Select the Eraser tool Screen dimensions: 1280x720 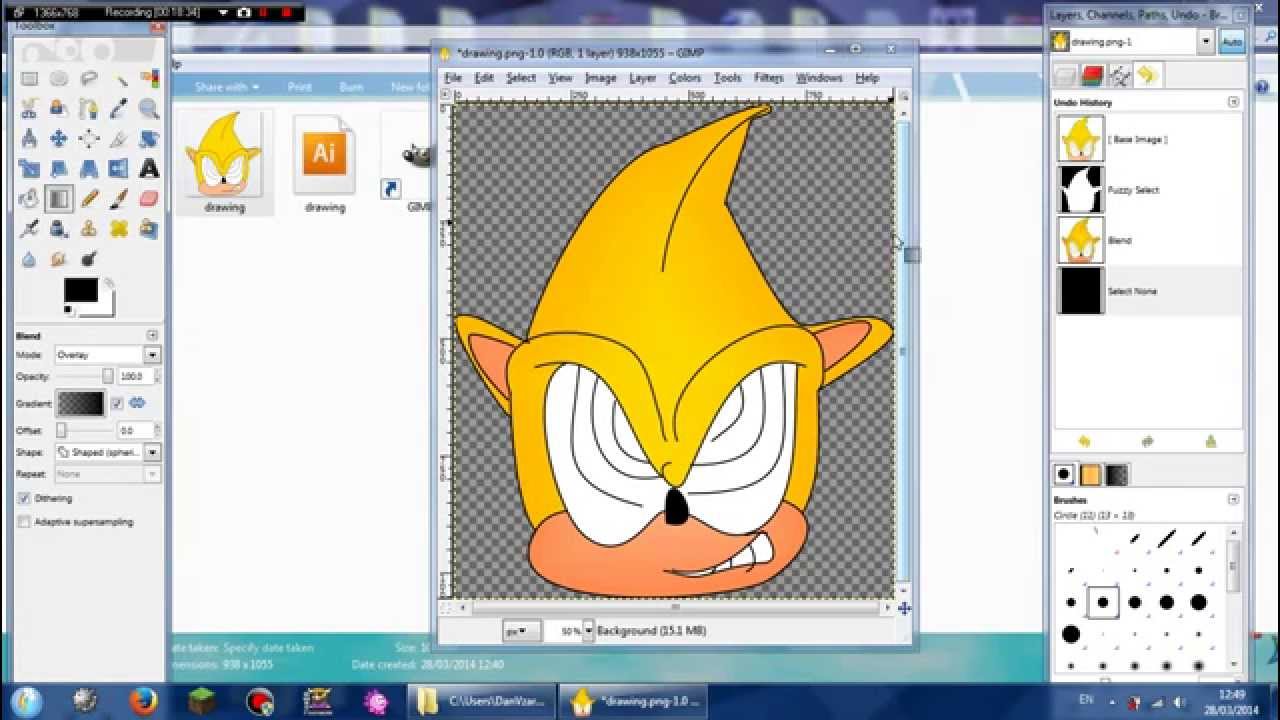click(149, 199)
